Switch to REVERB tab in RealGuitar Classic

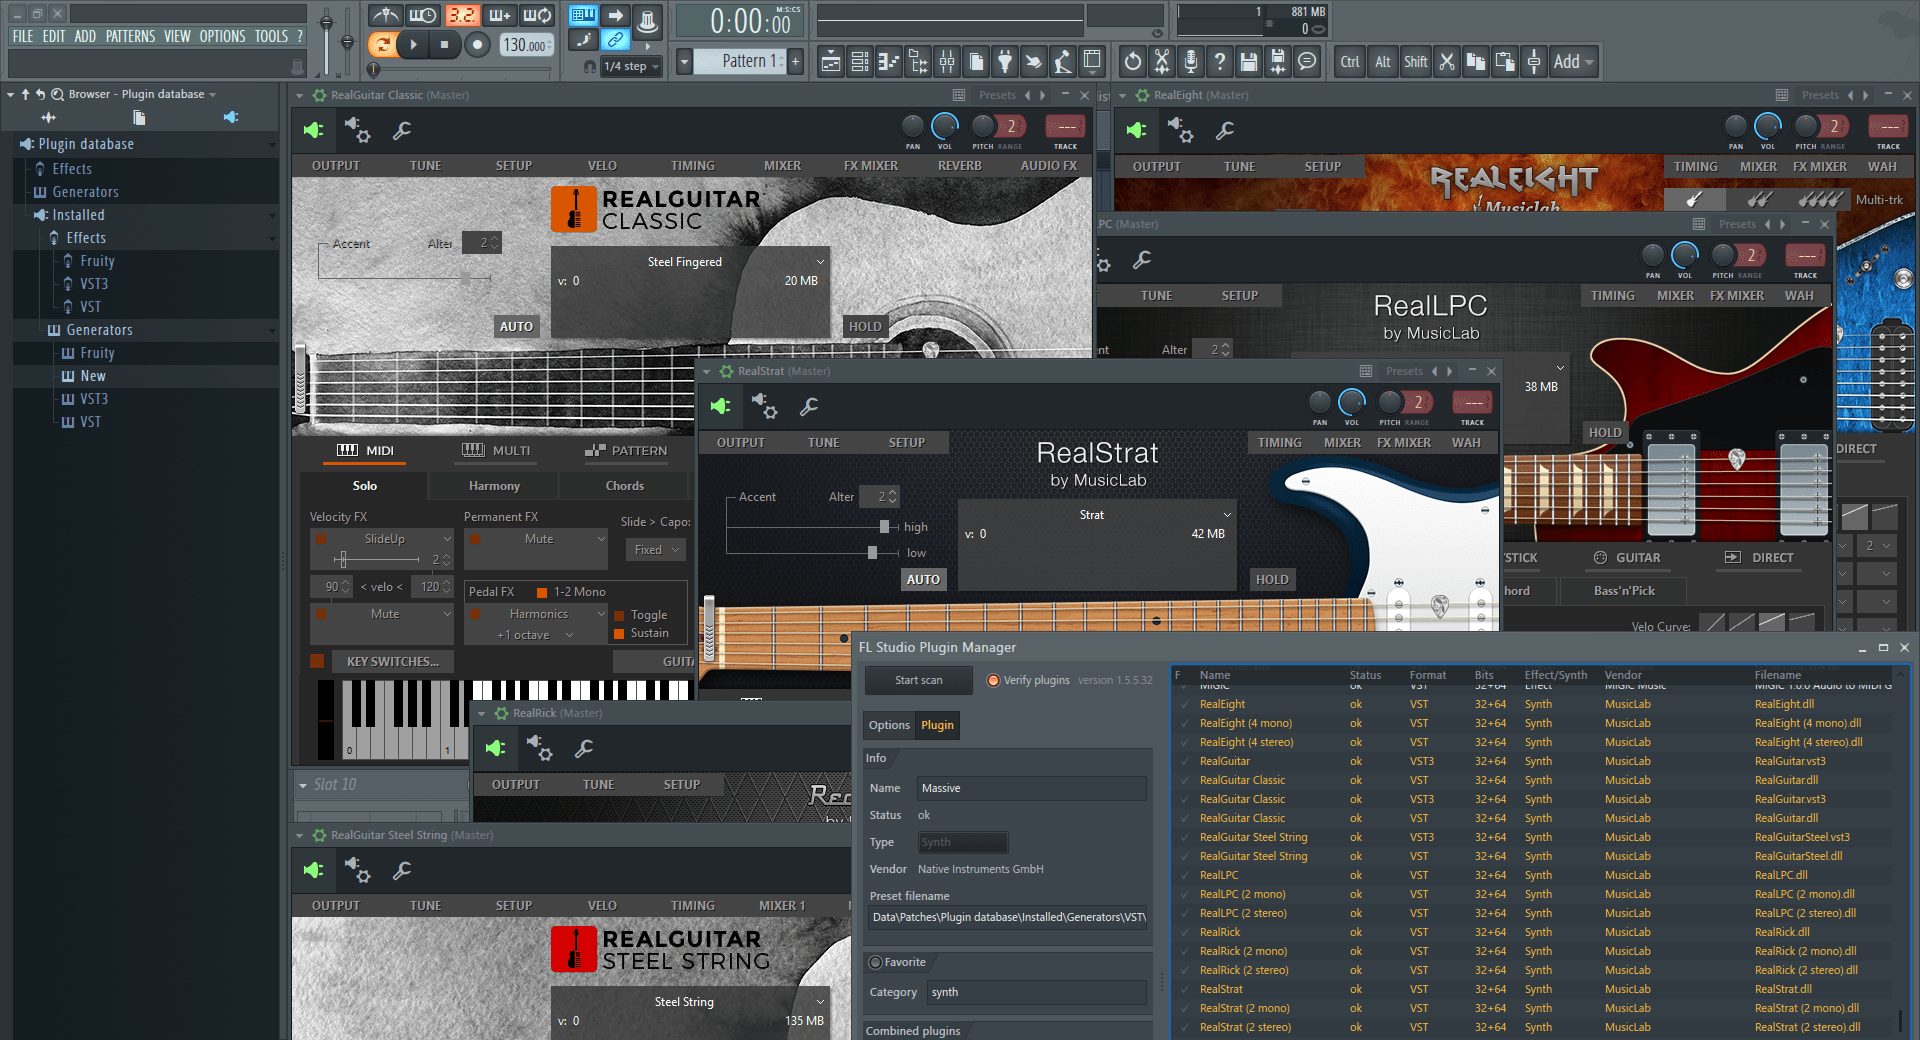coord(959,166)
